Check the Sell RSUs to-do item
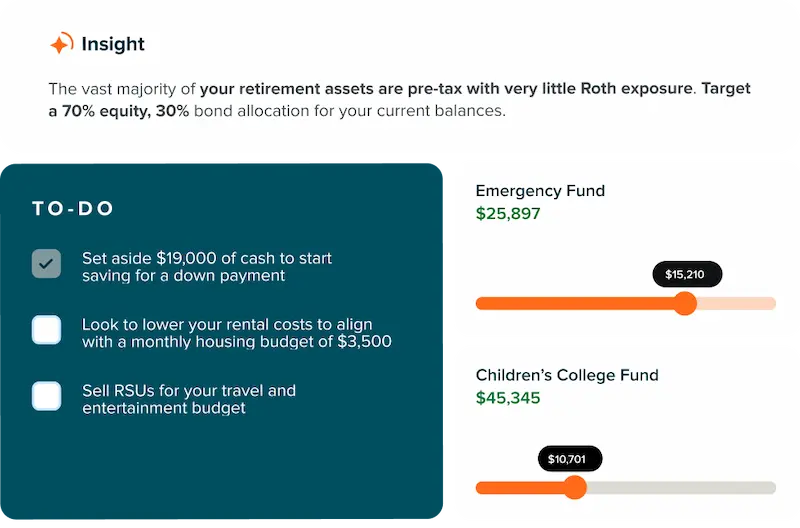This screenshot has height=528, width=800. click(x=47, y=396)
